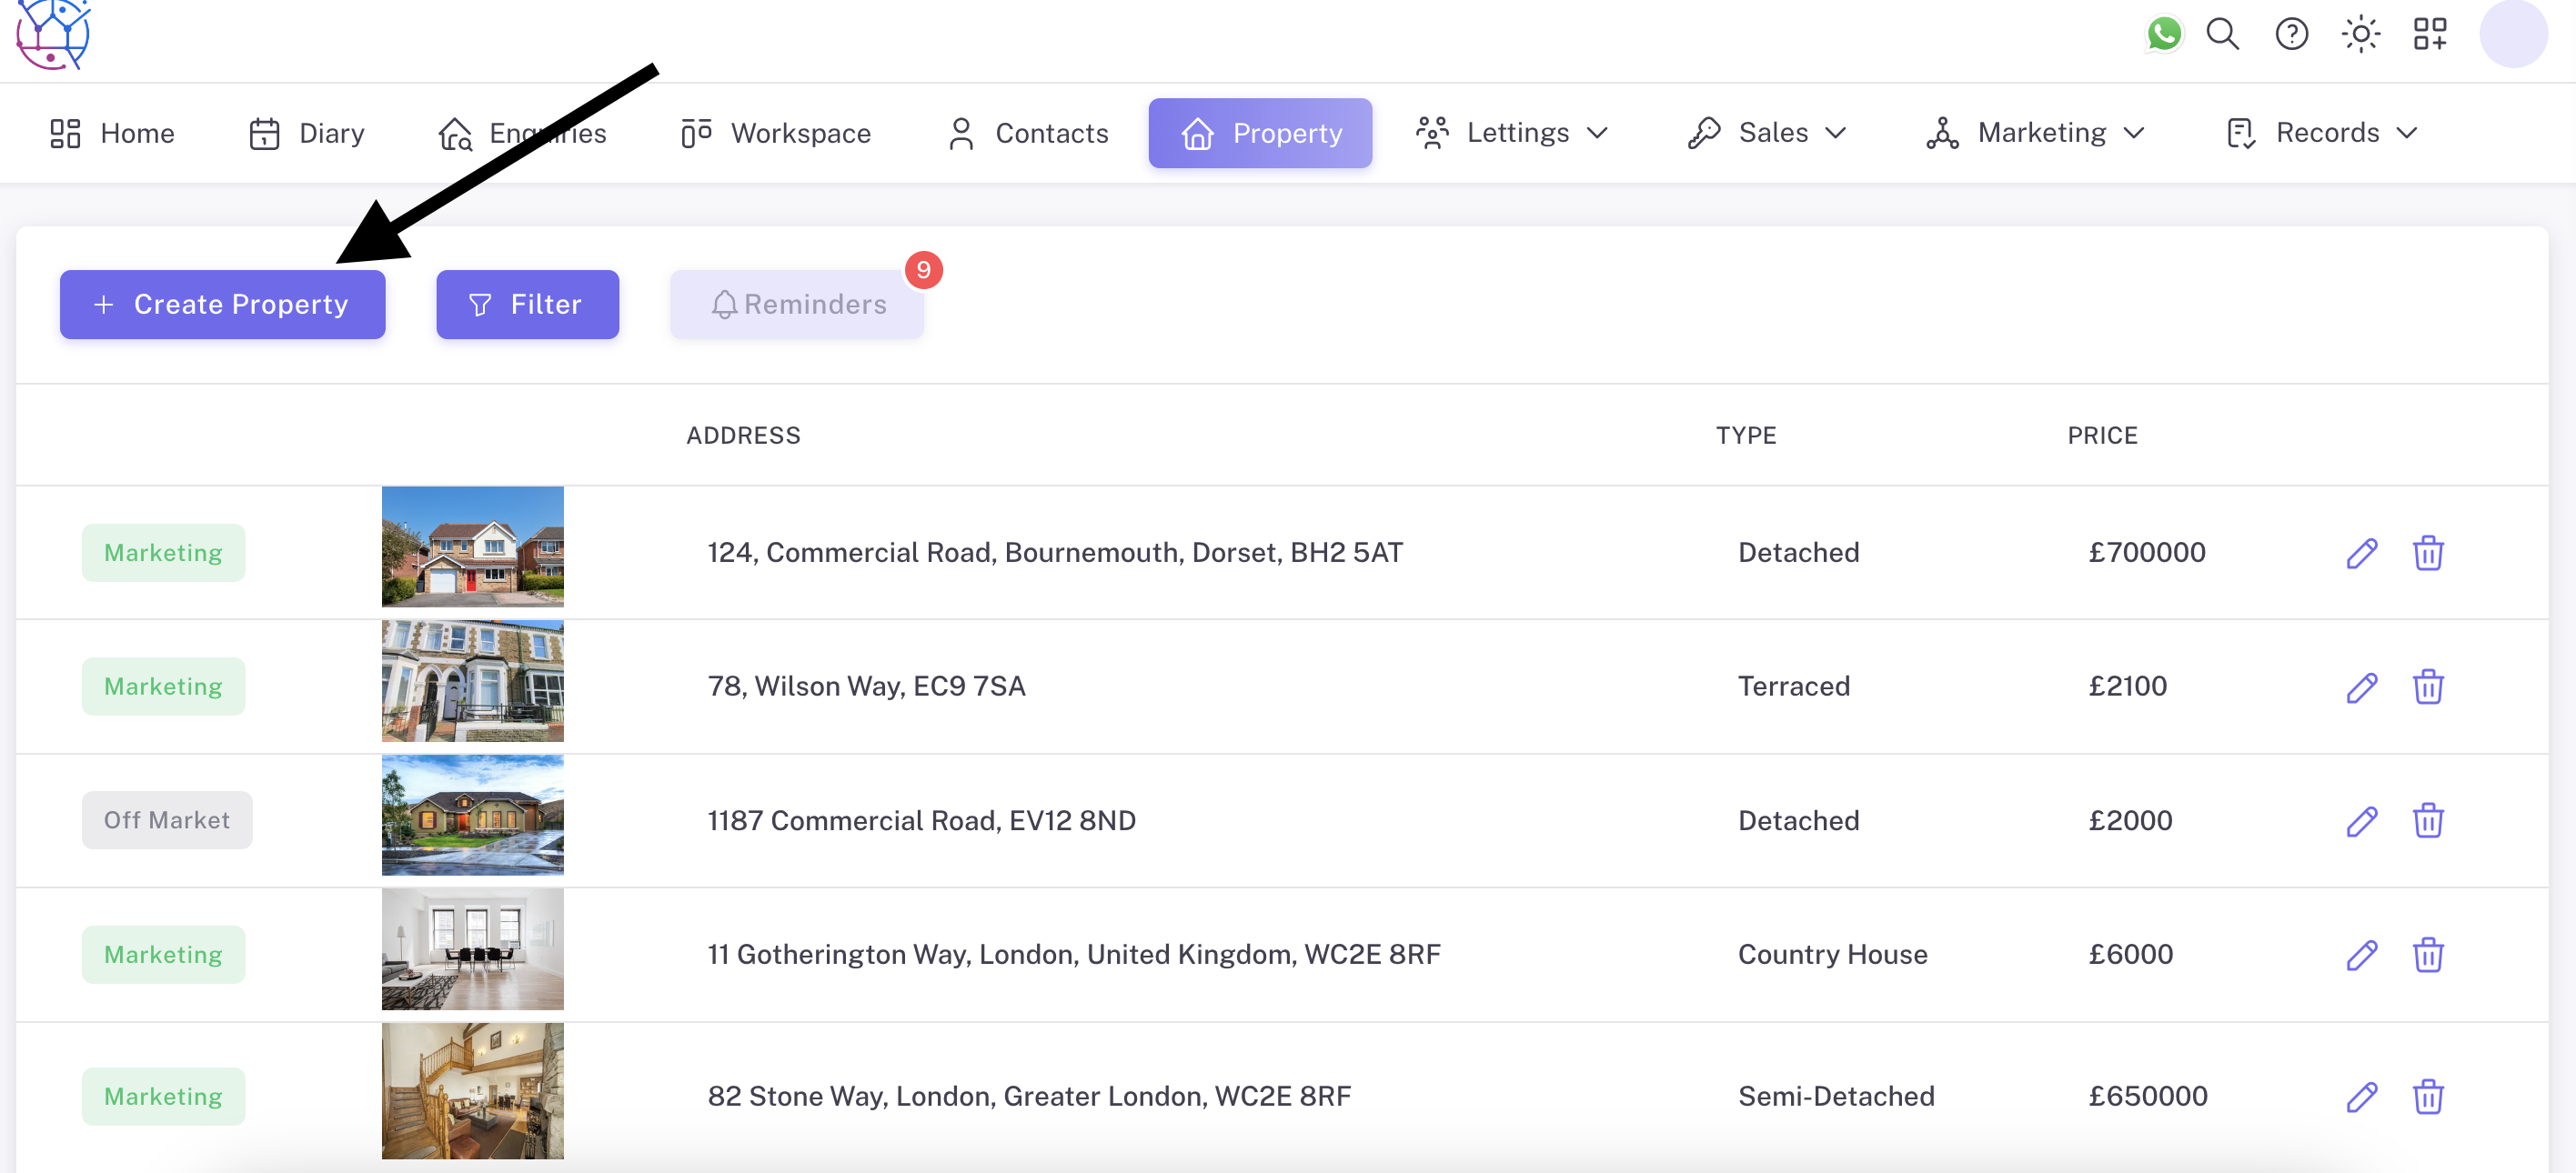
Task: Open the apps grid icon in header
Action: (x=2430, y=33)
